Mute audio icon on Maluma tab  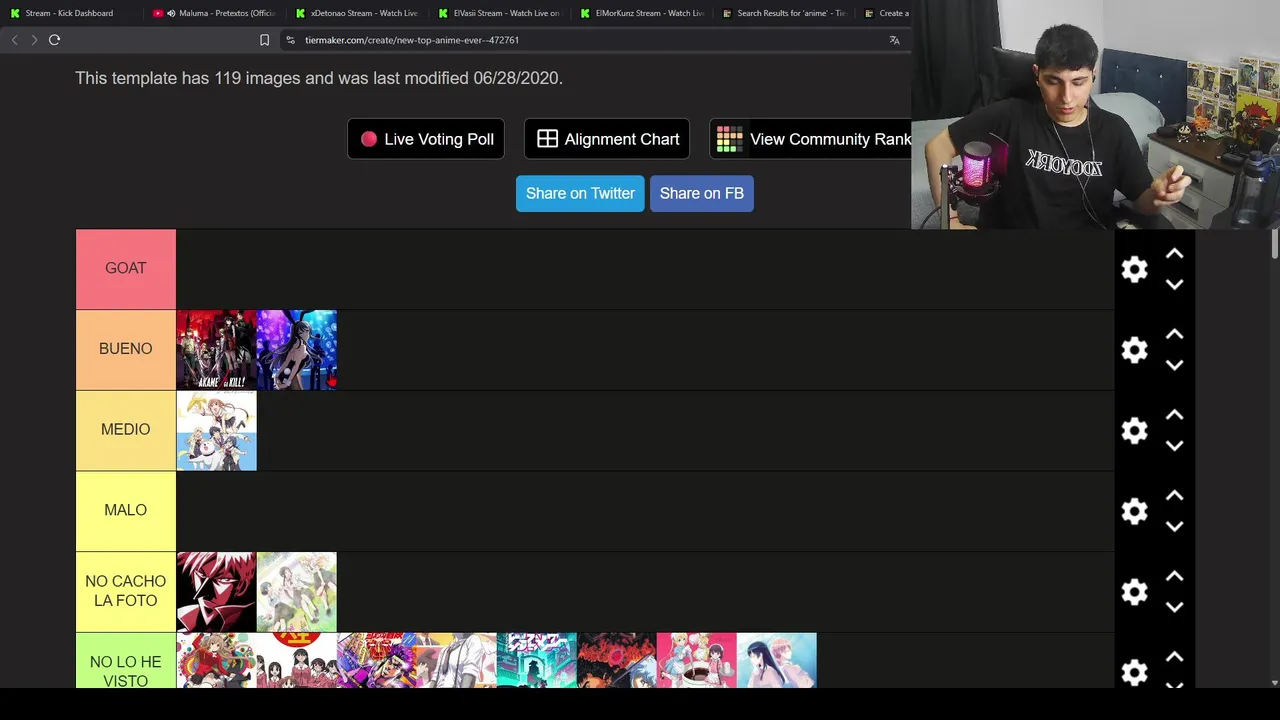pyautogui.click(x=171, y=13)
